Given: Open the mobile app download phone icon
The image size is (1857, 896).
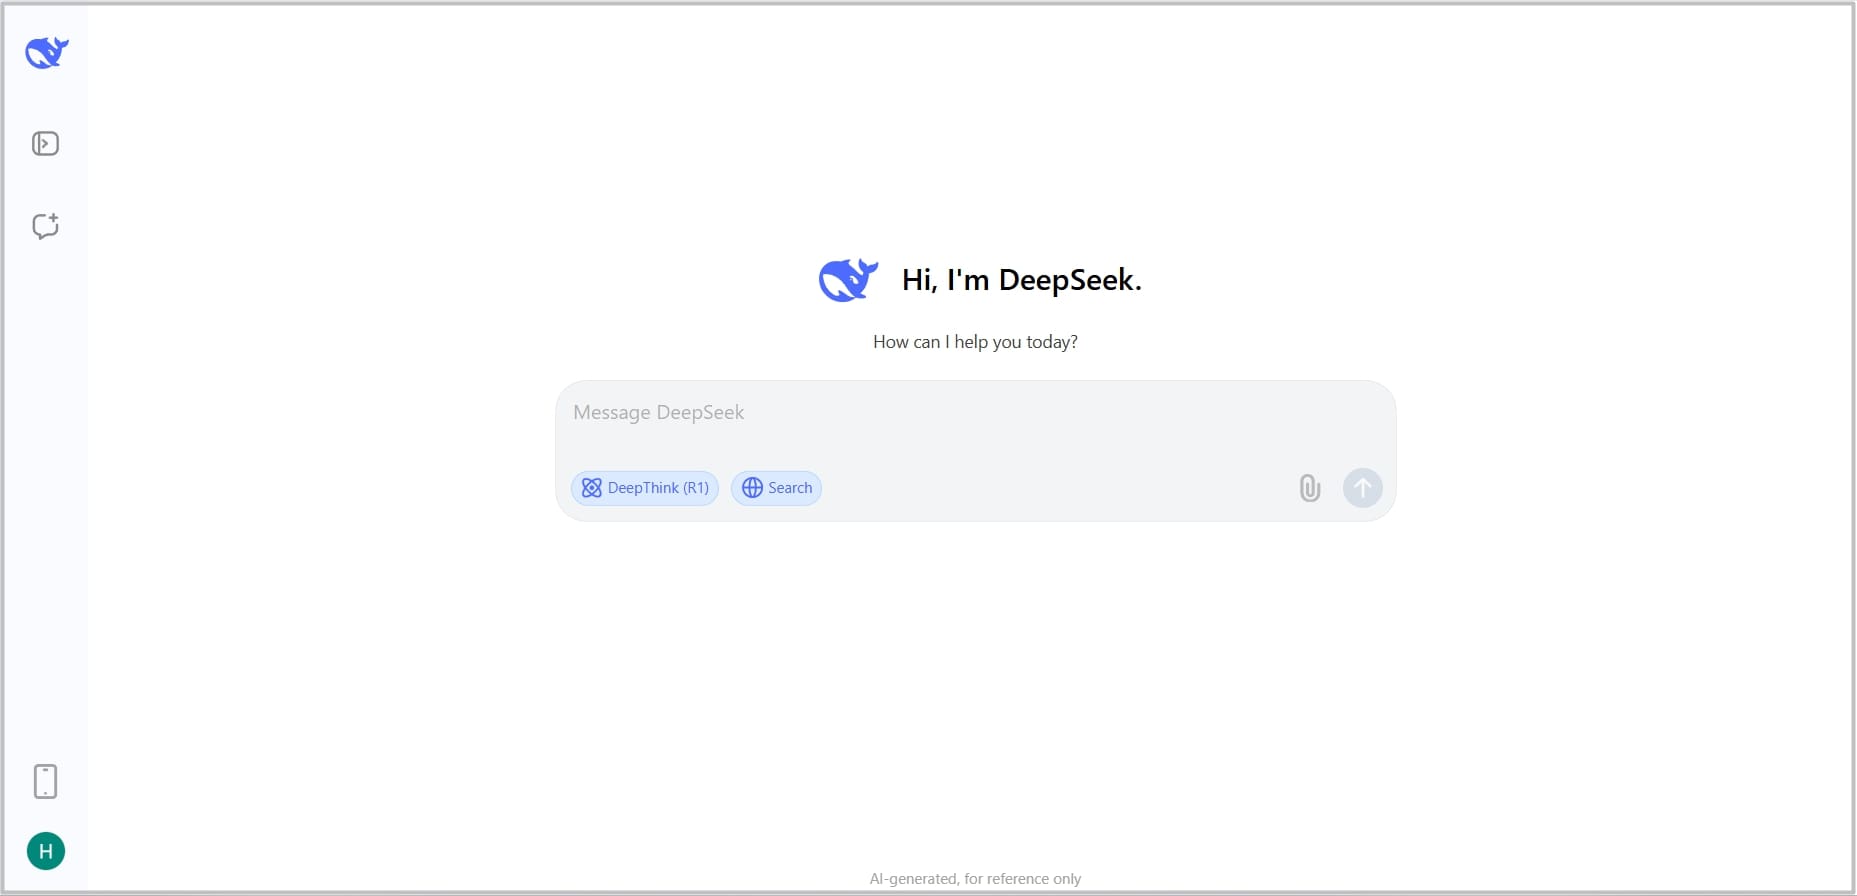Looking at the screenshot, I should pyautogui.click(x=45, y=781).
